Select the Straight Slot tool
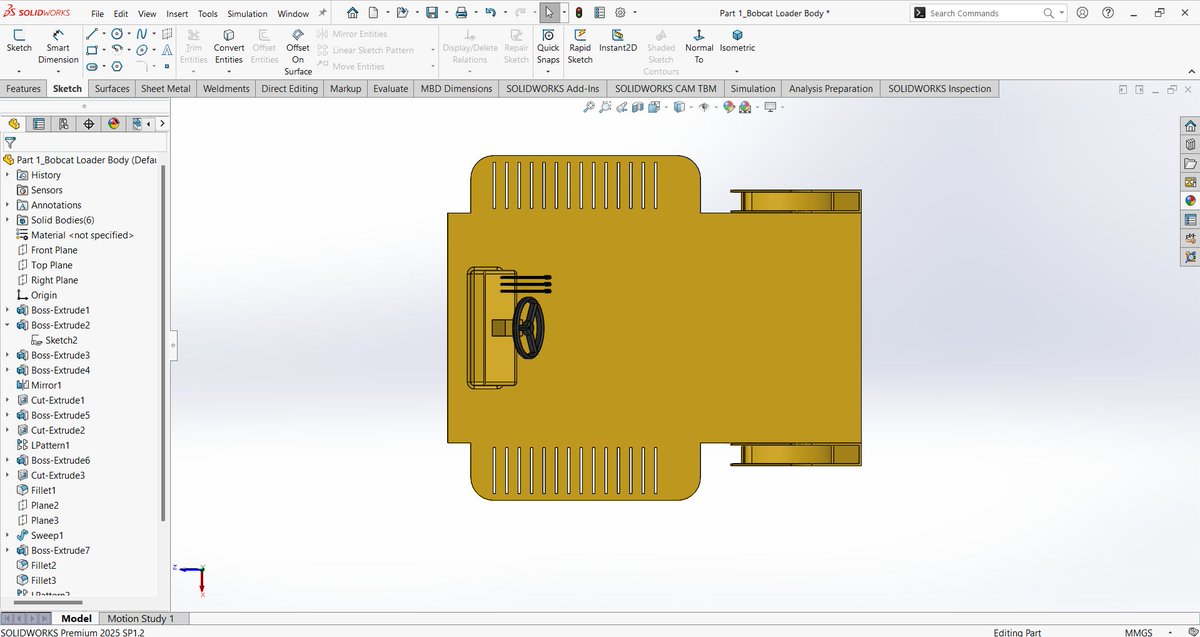 [92, 66]
